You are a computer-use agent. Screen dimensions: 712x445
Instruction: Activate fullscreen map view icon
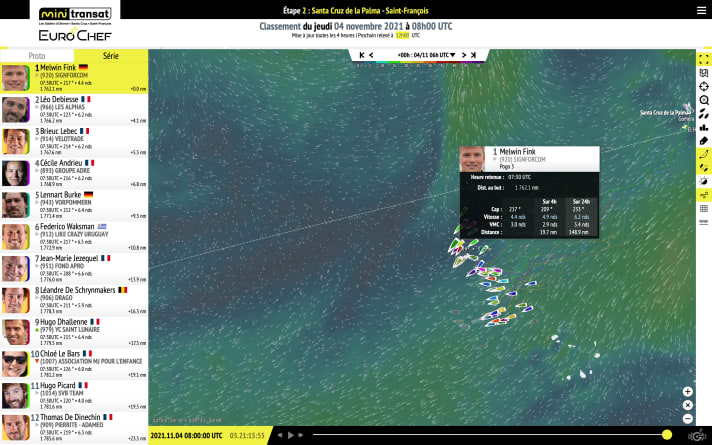(x=704, y=60)
